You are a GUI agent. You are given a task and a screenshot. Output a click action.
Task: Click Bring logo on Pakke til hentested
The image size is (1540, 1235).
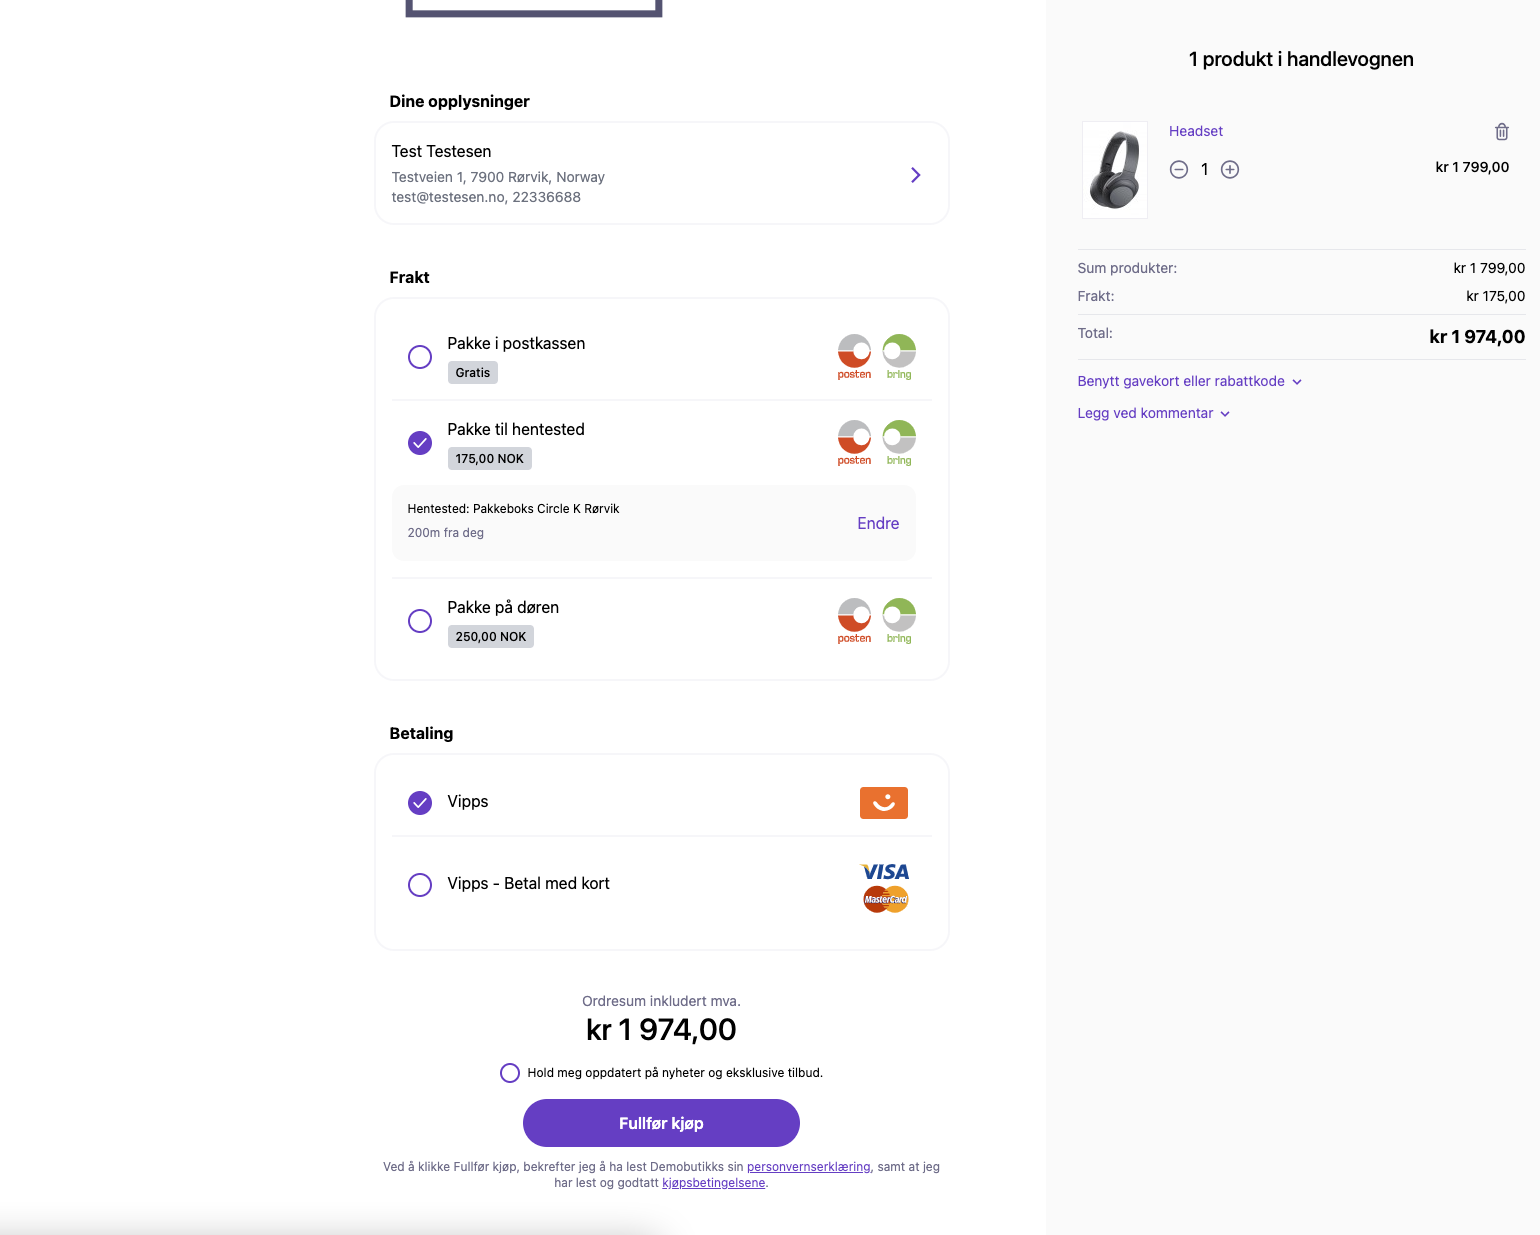pyautogui.click(x=899, y=443)
